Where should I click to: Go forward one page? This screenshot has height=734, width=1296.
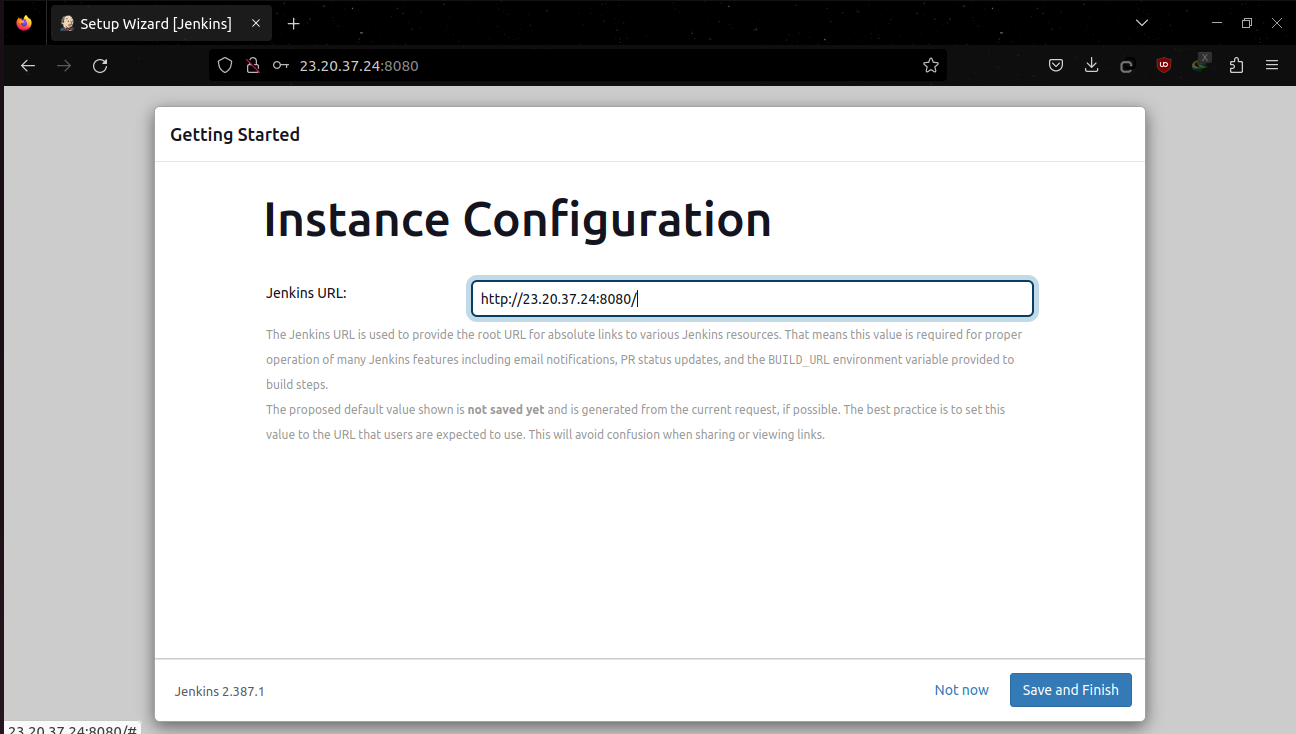64,65
